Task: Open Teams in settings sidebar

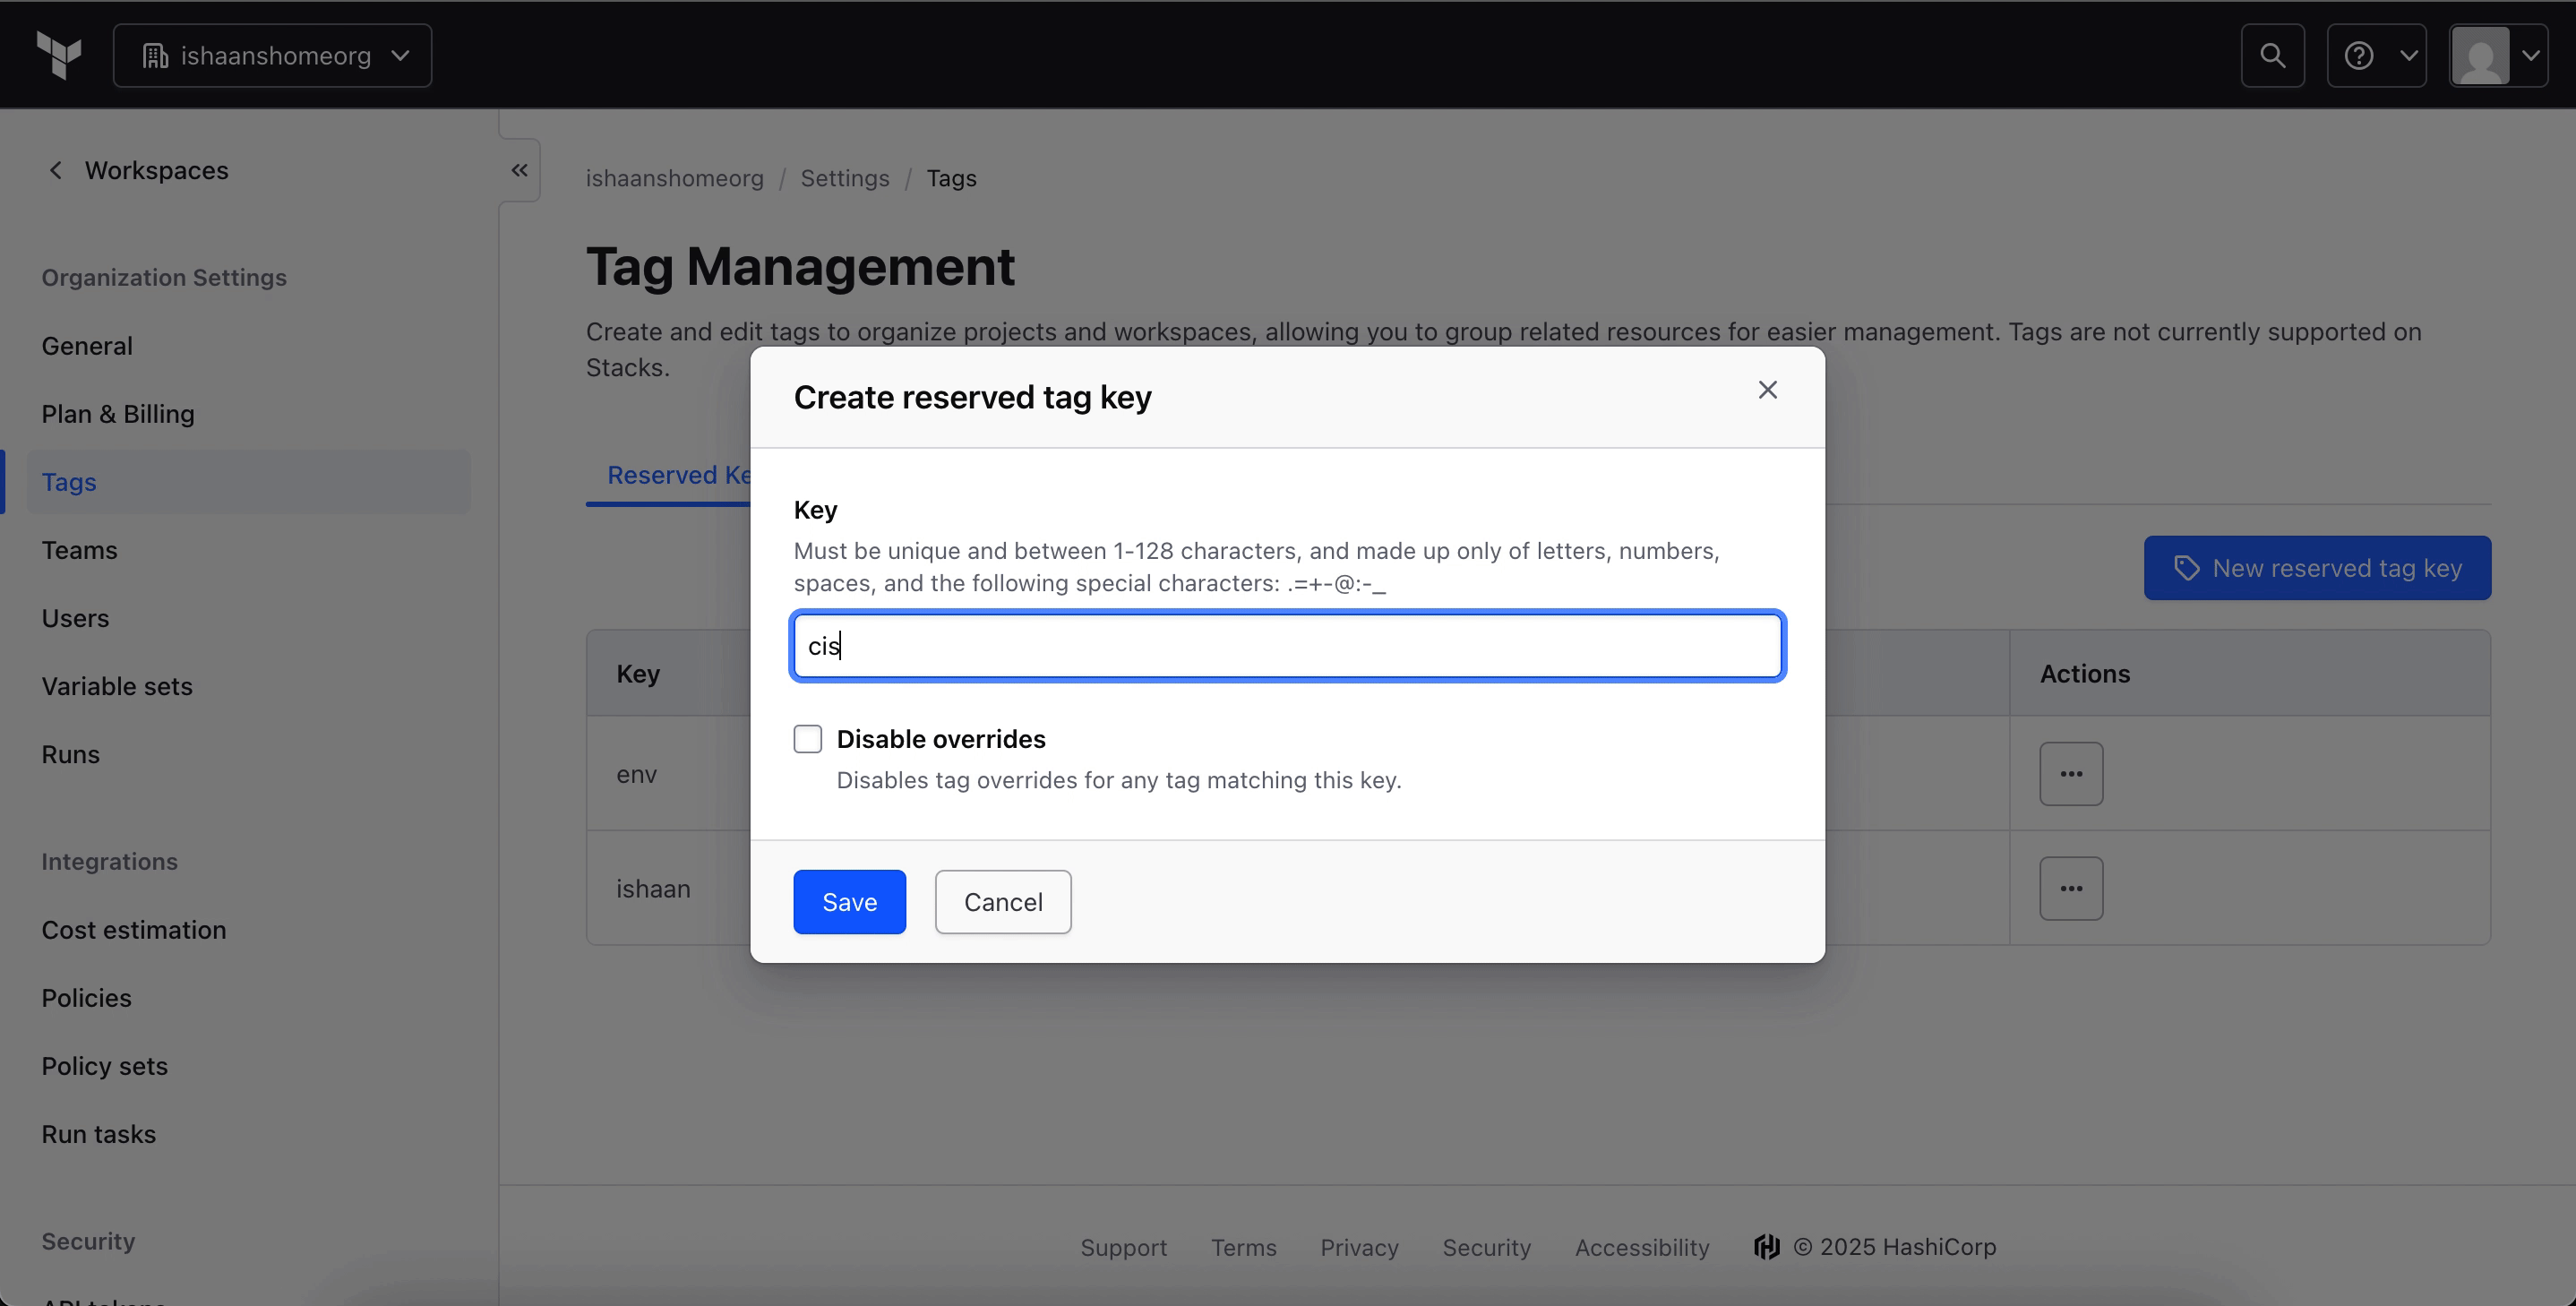Action: (79, 550)
